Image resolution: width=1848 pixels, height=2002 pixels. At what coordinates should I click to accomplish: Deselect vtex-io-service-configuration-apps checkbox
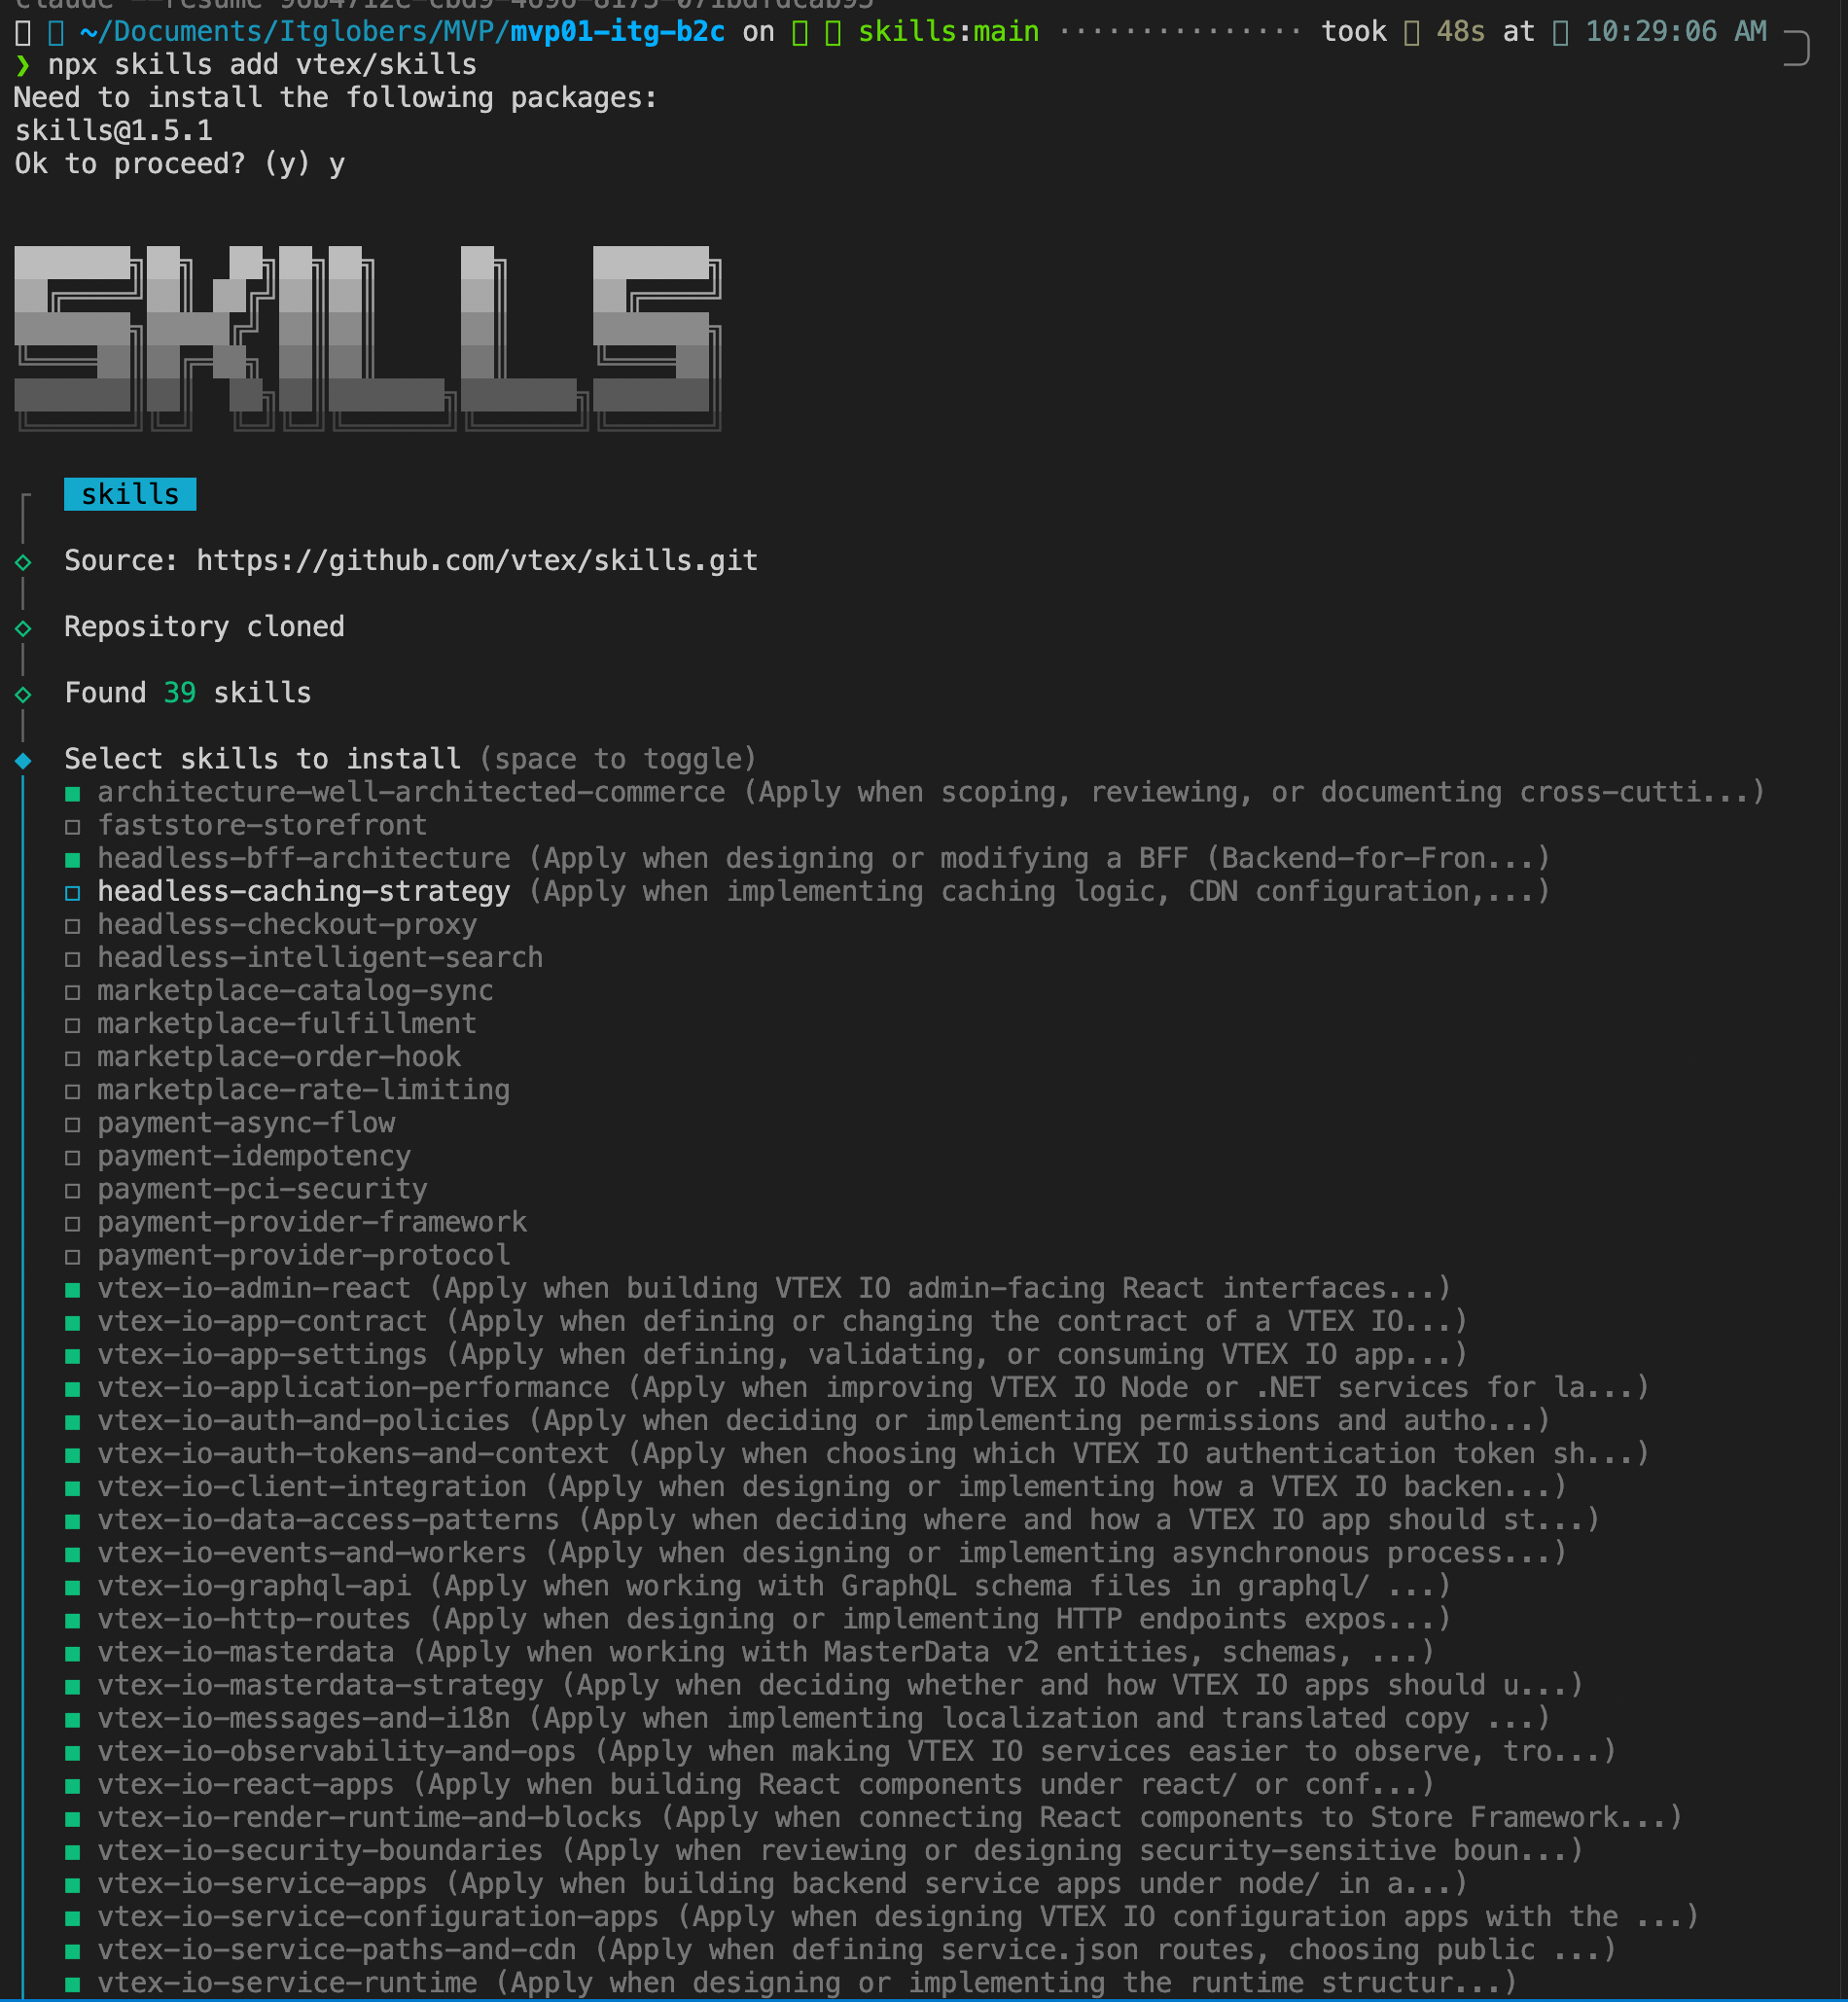(72, 1917)
